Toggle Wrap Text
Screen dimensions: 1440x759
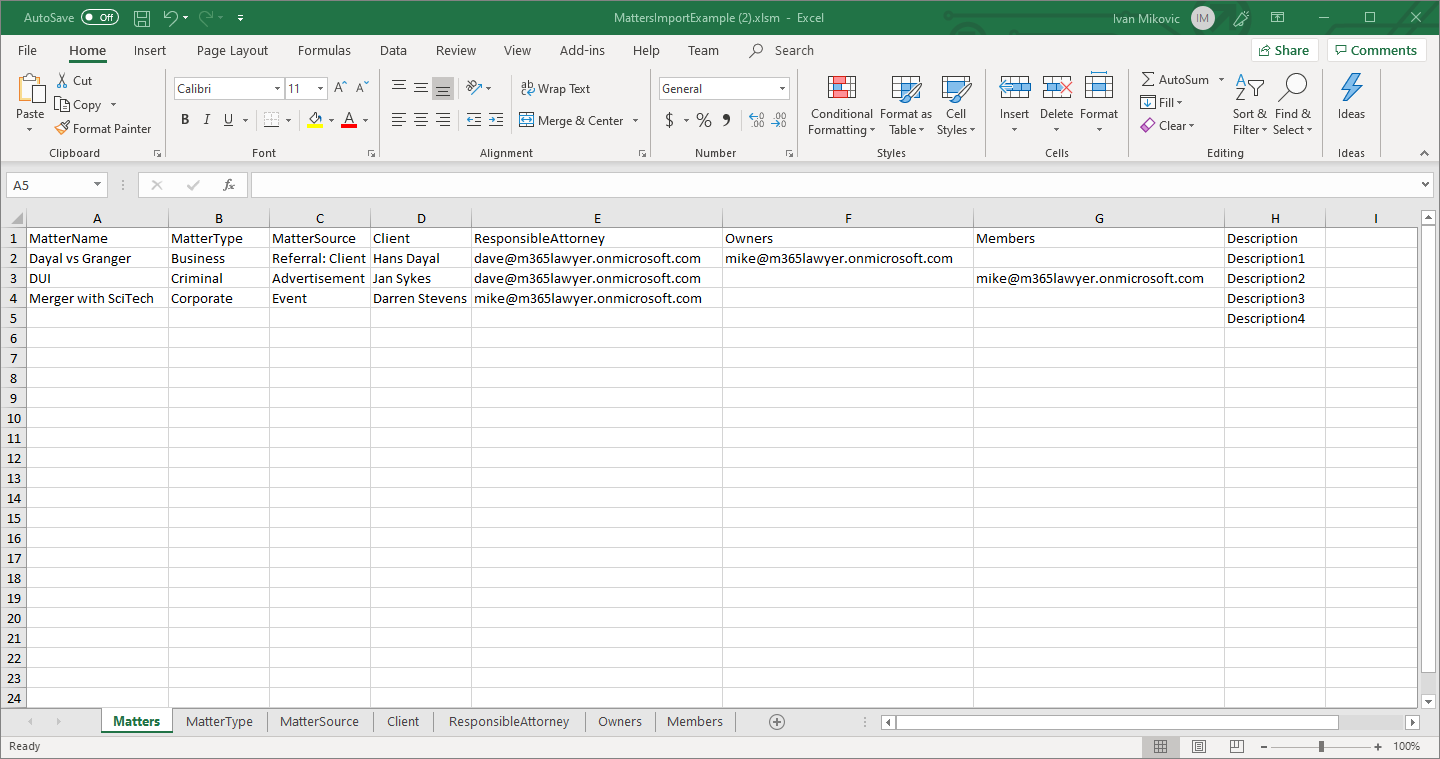tap(556, 88)
